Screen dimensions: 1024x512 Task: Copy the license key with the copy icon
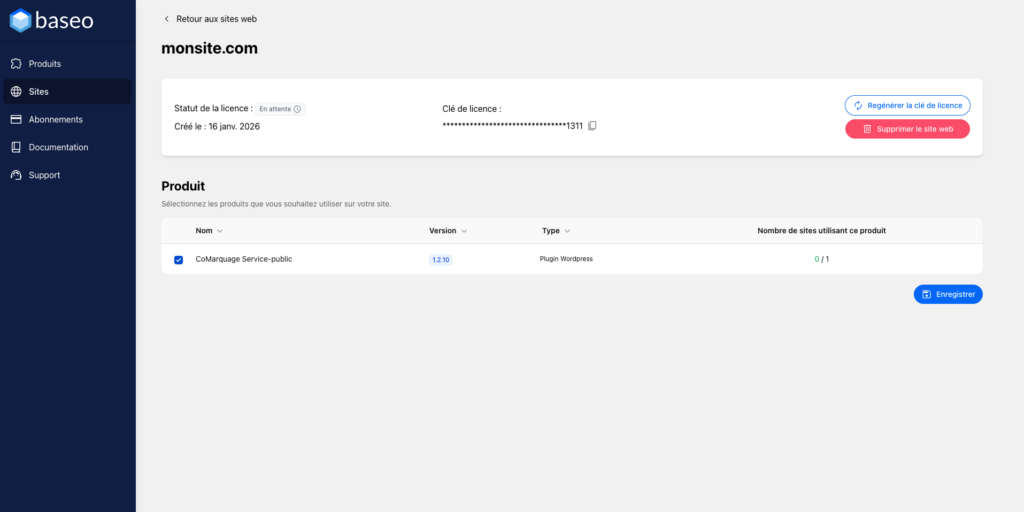click(x=592, y=126)
